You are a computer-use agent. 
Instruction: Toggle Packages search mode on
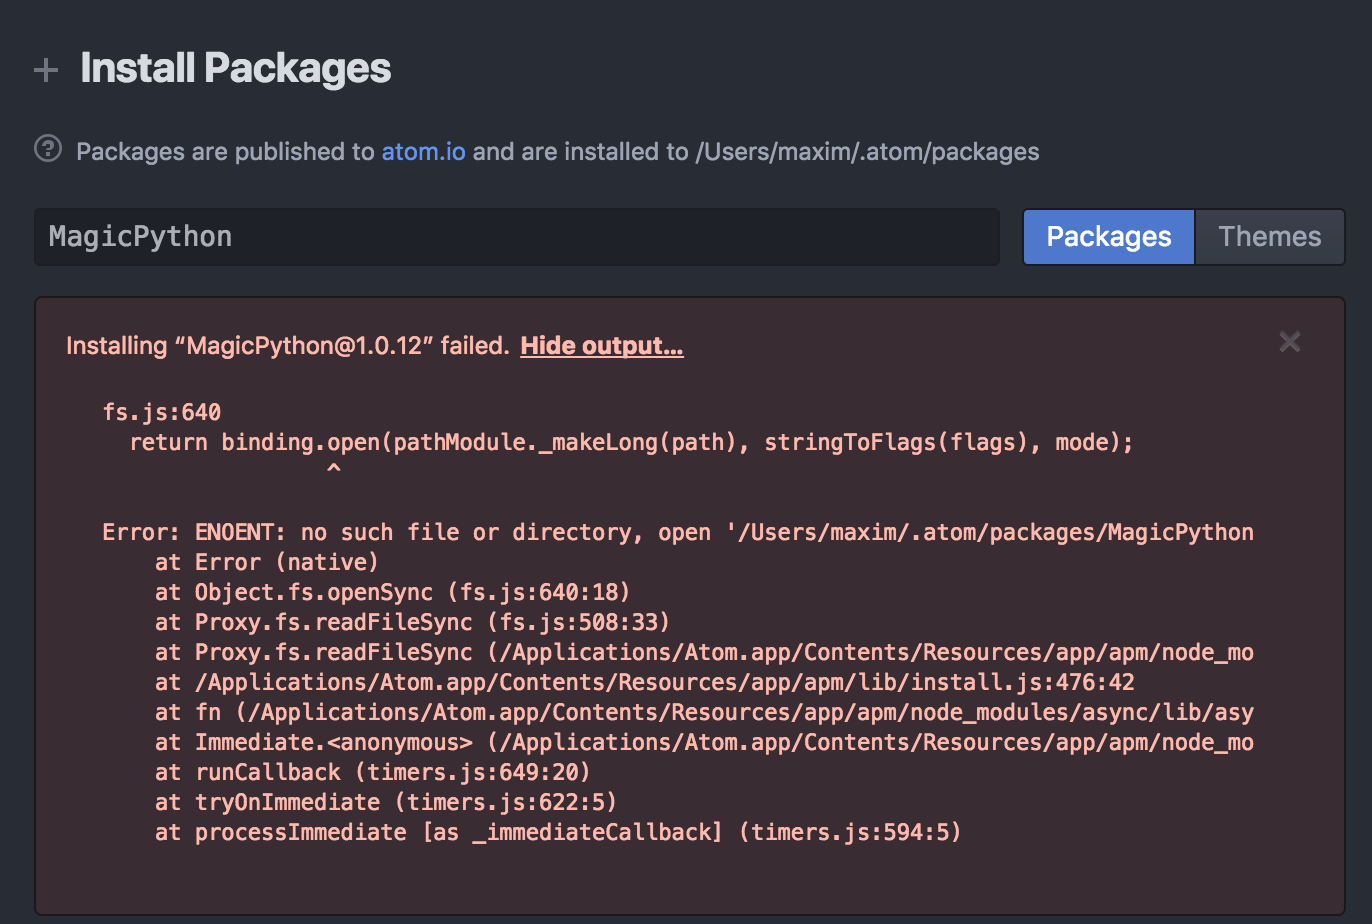click(1108, 236)
